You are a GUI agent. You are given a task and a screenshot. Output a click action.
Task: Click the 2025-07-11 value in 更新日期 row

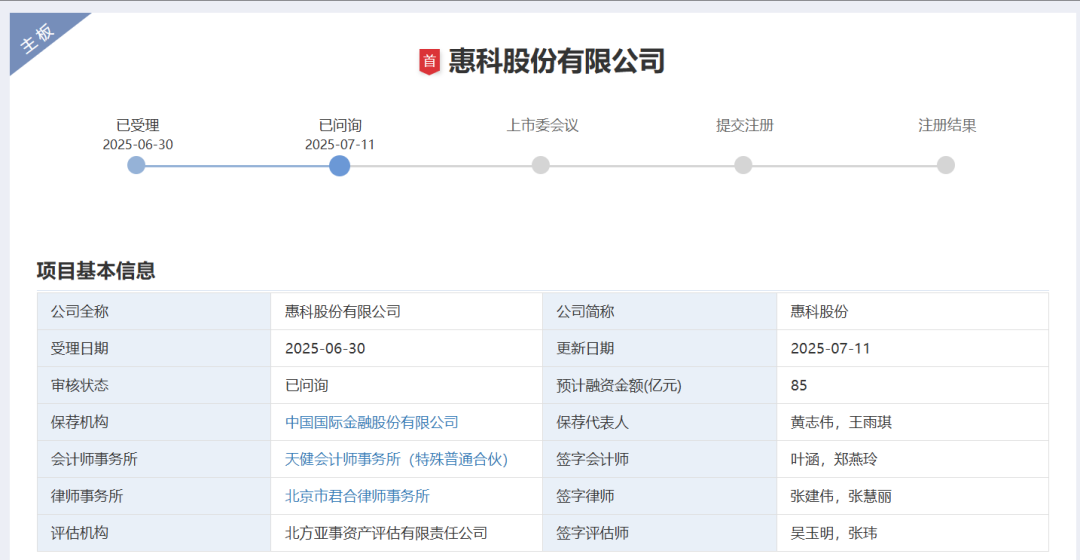(x=831, y=349)
